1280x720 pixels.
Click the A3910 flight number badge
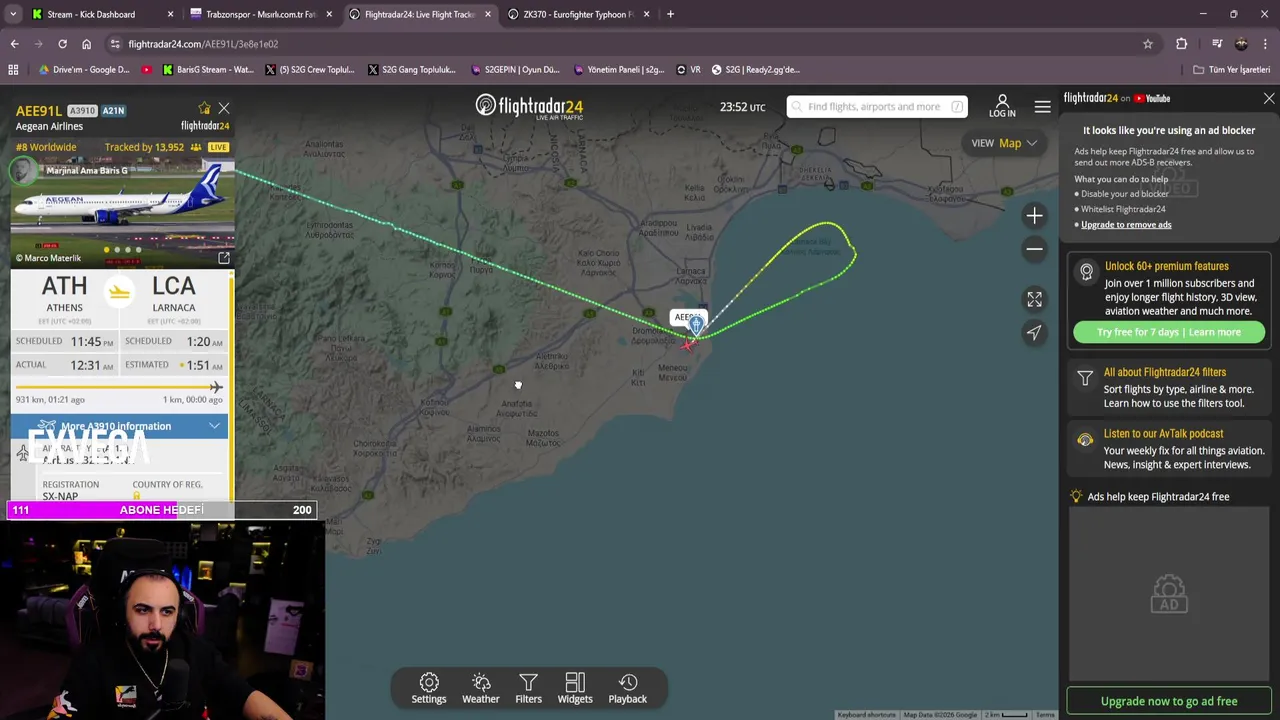tap(82, 111)
